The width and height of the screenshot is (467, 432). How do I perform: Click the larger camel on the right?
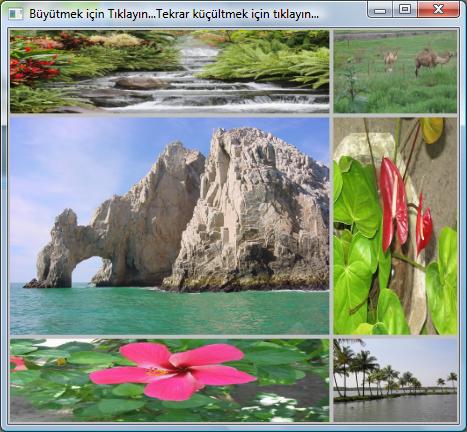[x=433, y=61]
